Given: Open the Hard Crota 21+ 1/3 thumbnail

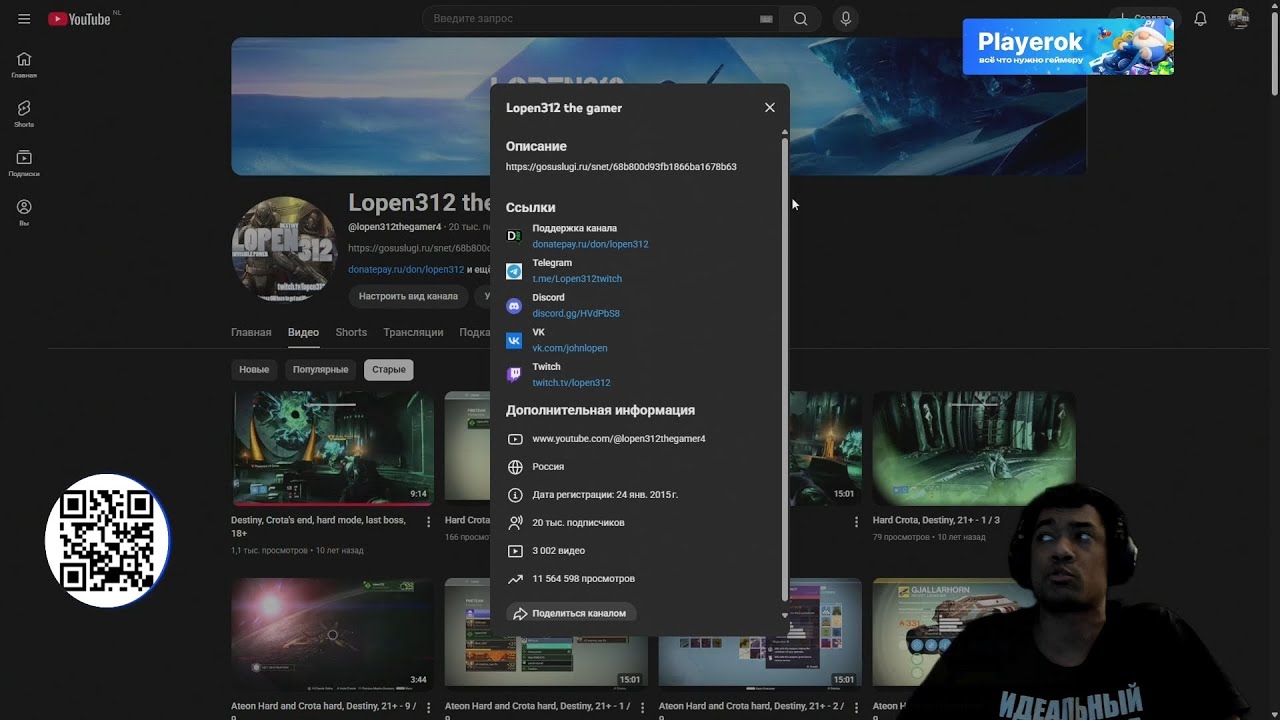Looking at the screenshot, I should pos(974,448).
